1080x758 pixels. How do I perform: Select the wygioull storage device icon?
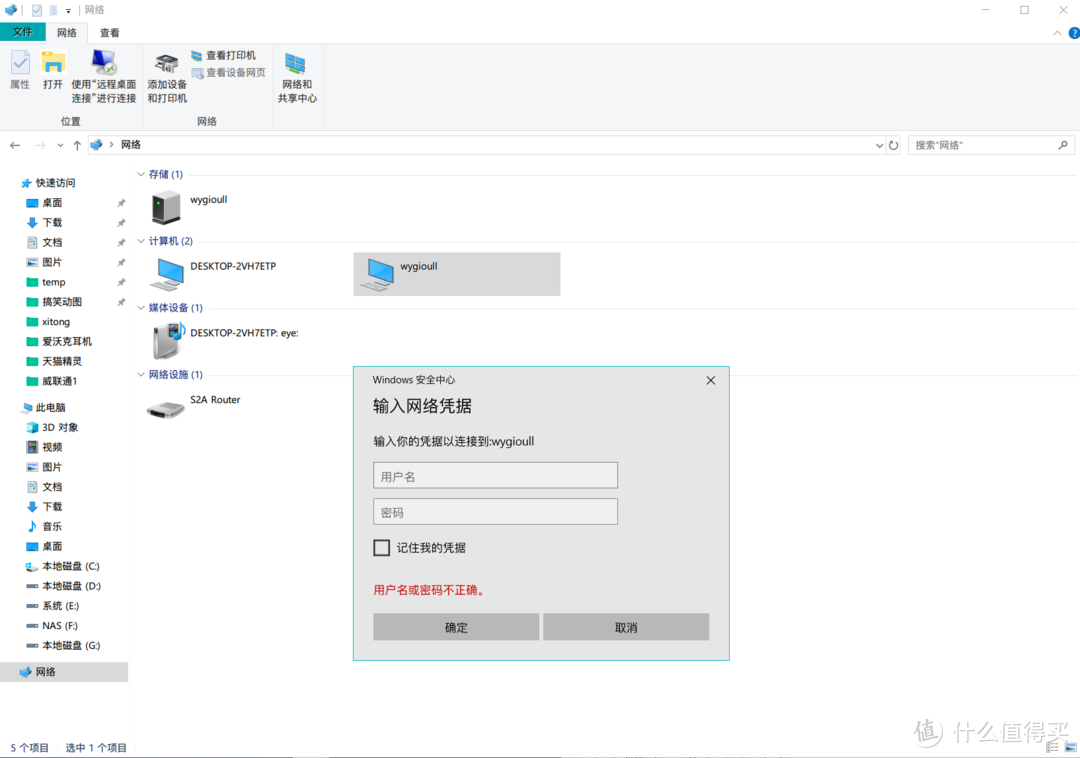click(x=166, y=208)
